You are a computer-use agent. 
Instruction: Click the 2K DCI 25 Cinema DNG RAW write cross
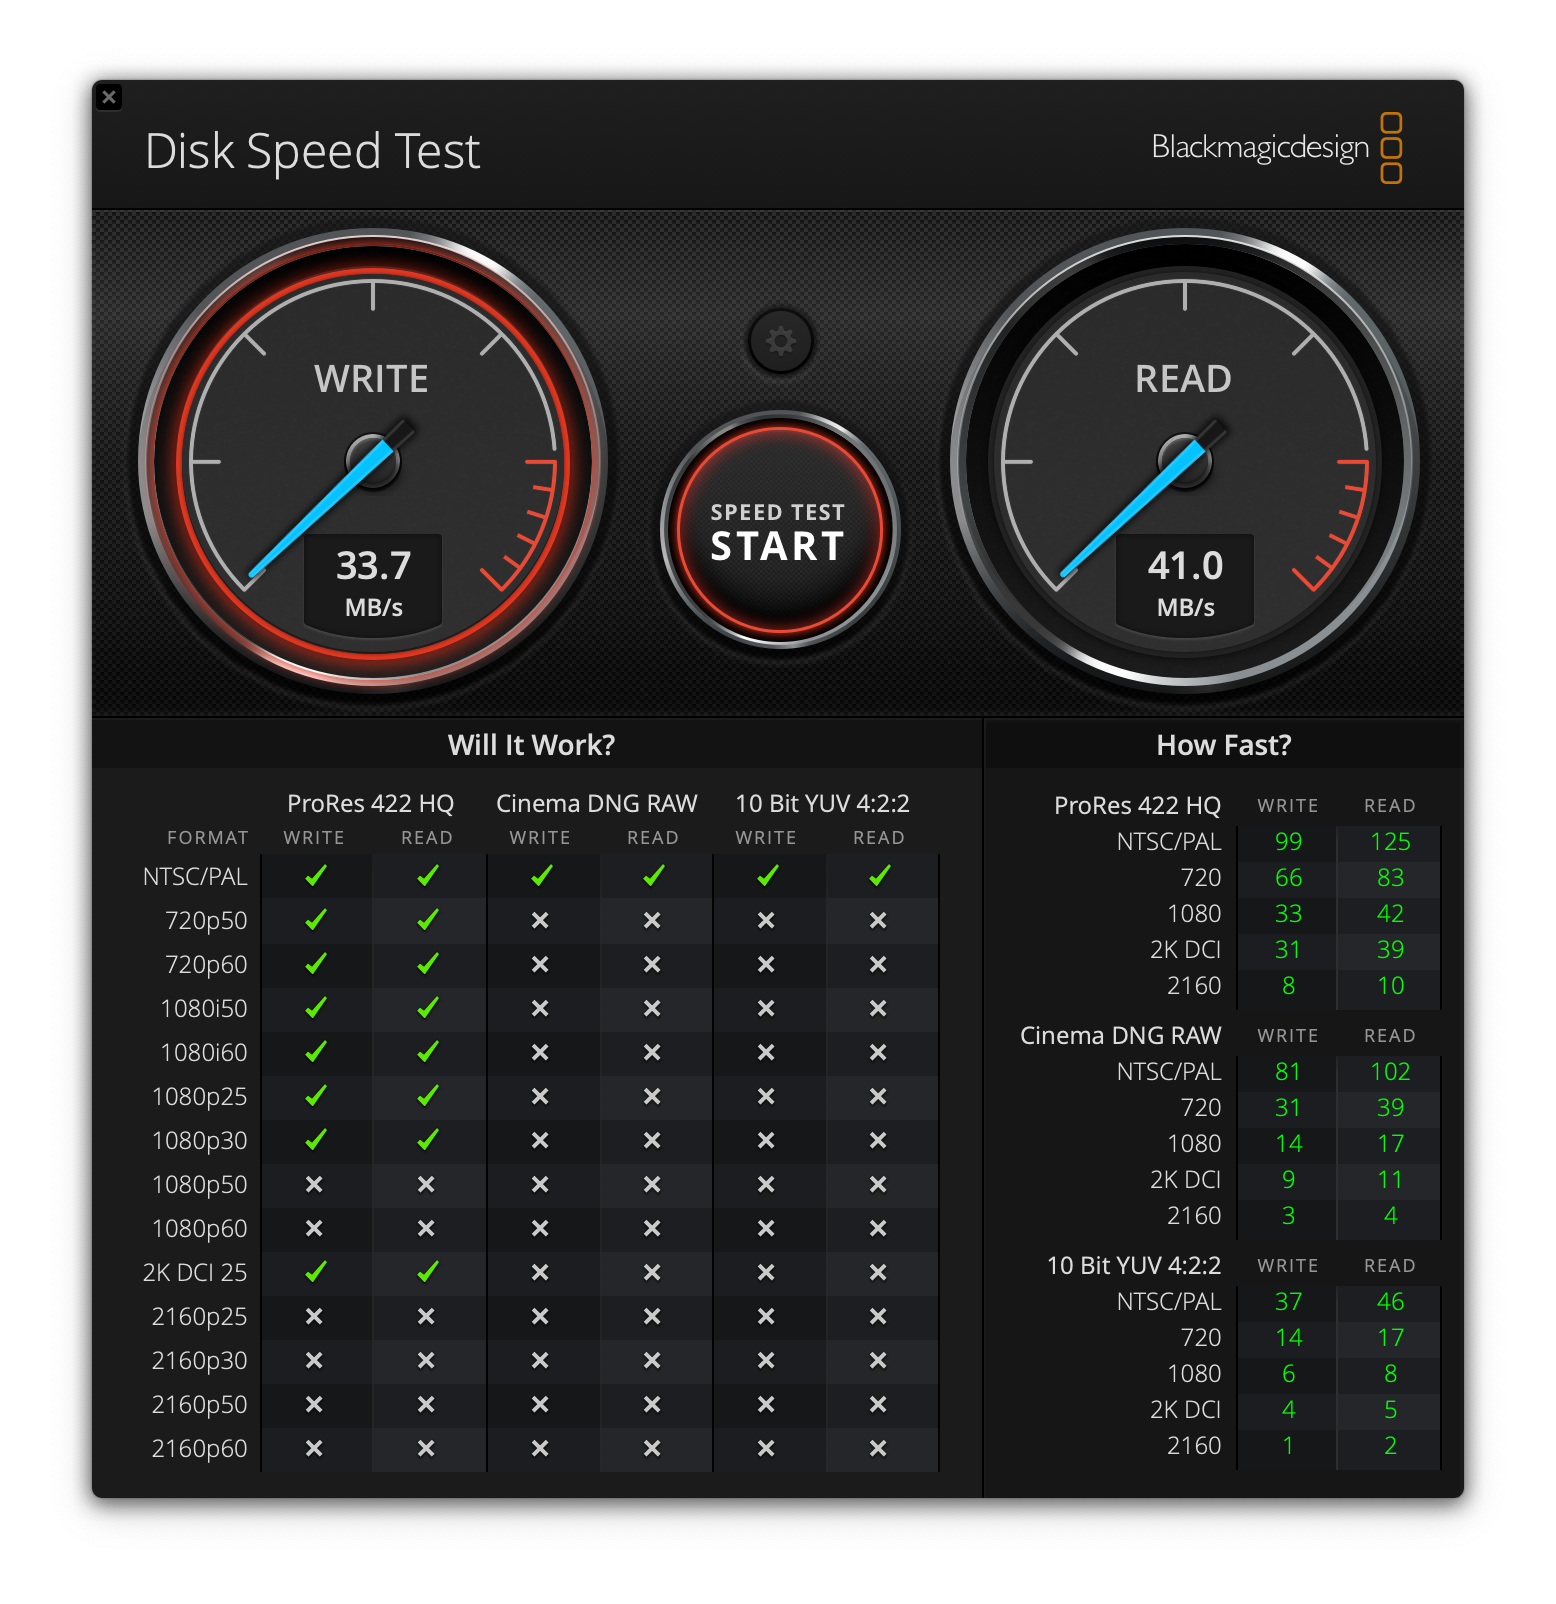[540, 1272]
